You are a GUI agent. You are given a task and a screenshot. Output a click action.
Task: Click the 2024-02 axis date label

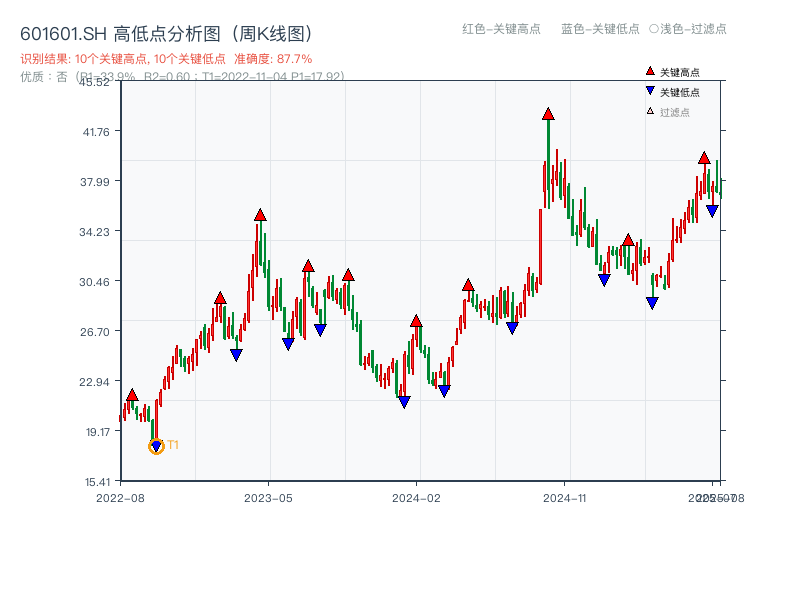tap(414, 496)
